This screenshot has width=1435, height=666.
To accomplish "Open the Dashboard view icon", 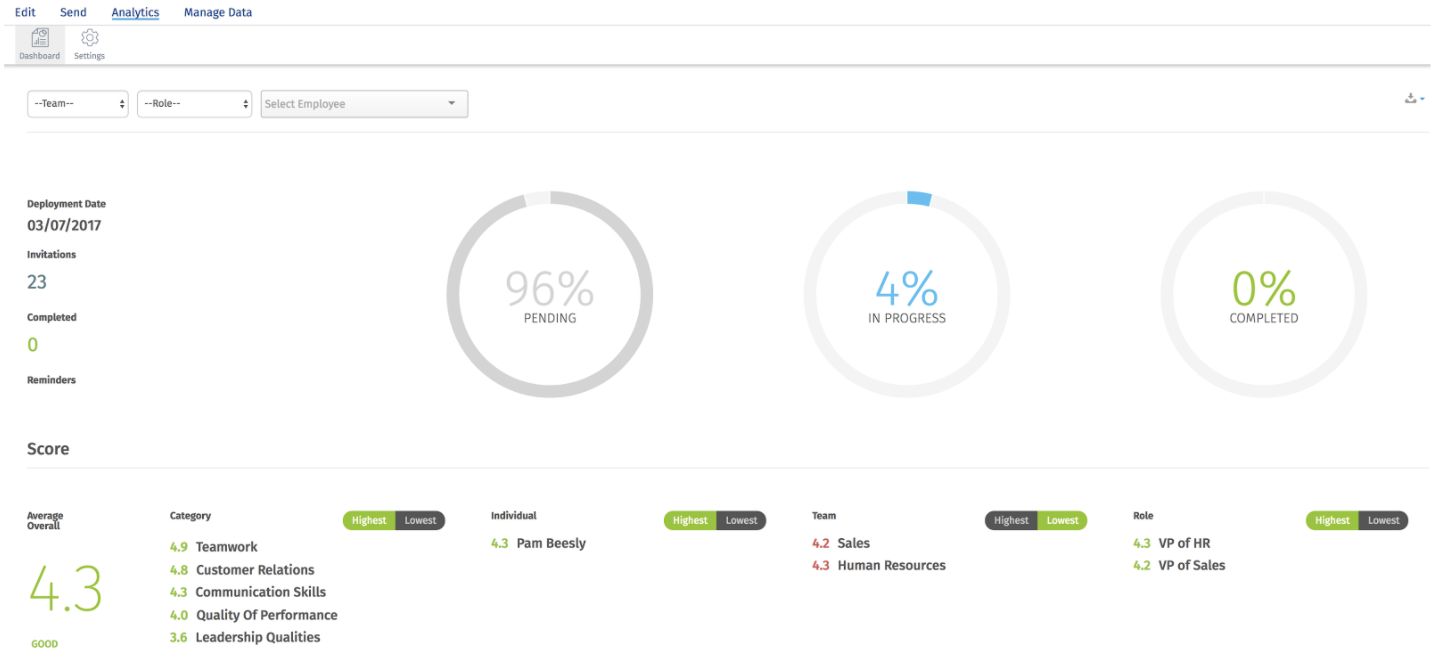I will coord(40,44).
